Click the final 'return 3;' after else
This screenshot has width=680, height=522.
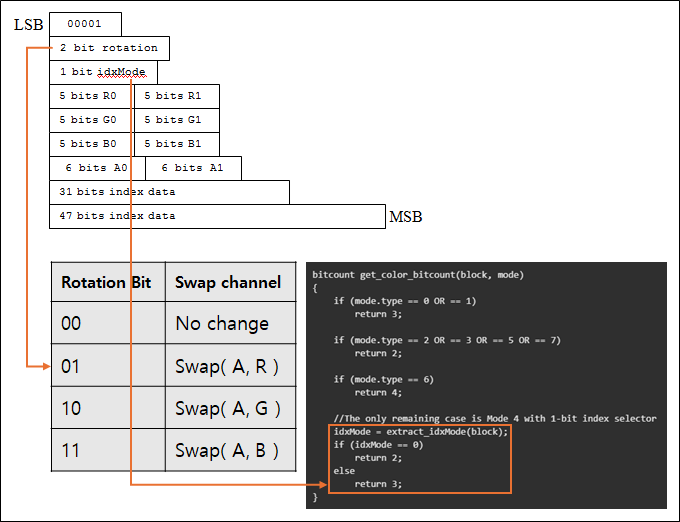click(x=378, y=484)
